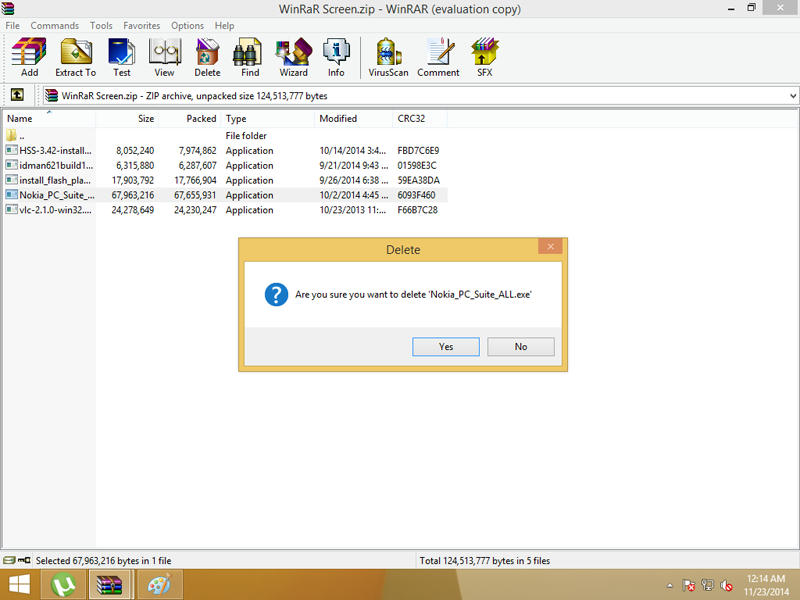Viewport: 800px width, 600px height.
Task: Click the status text 'Total 124,513,777 bytes in 5 files'
Action: click(x=485, y=561)
